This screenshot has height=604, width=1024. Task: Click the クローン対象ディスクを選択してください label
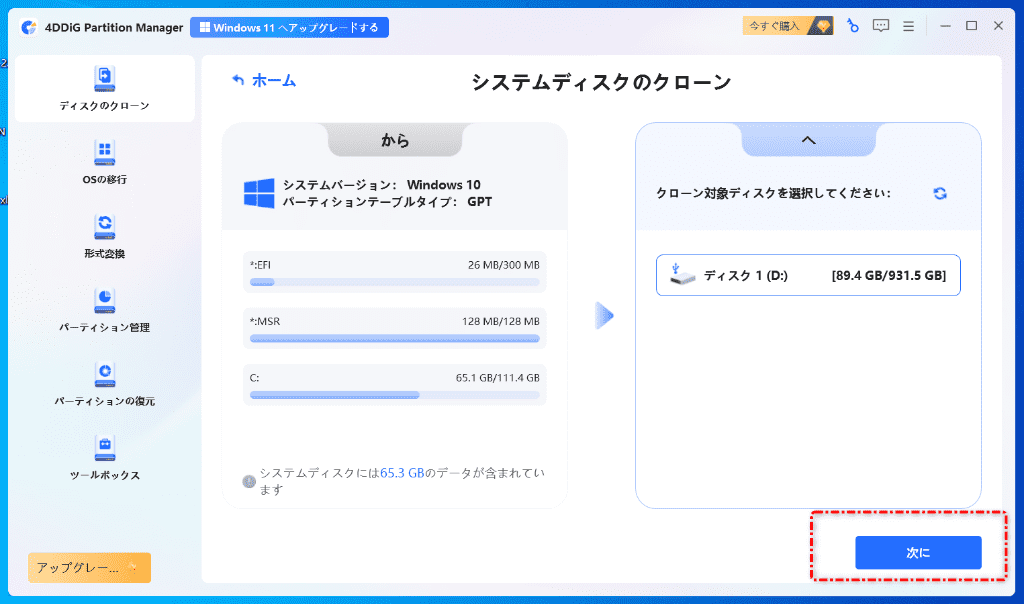[x=773, y=193]
